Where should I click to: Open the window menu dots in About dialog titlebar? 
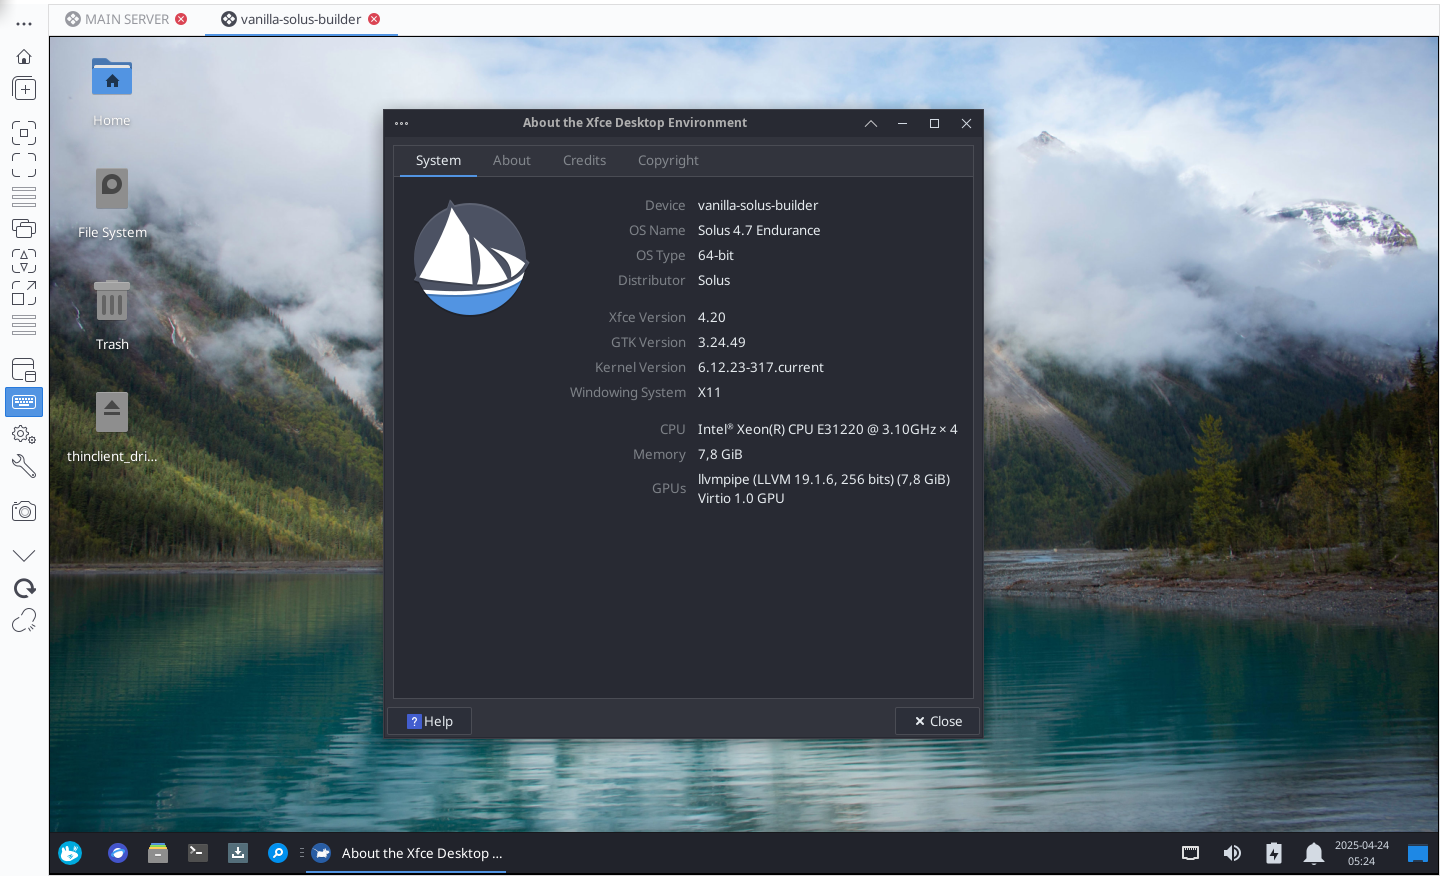[x=402, y=123]
